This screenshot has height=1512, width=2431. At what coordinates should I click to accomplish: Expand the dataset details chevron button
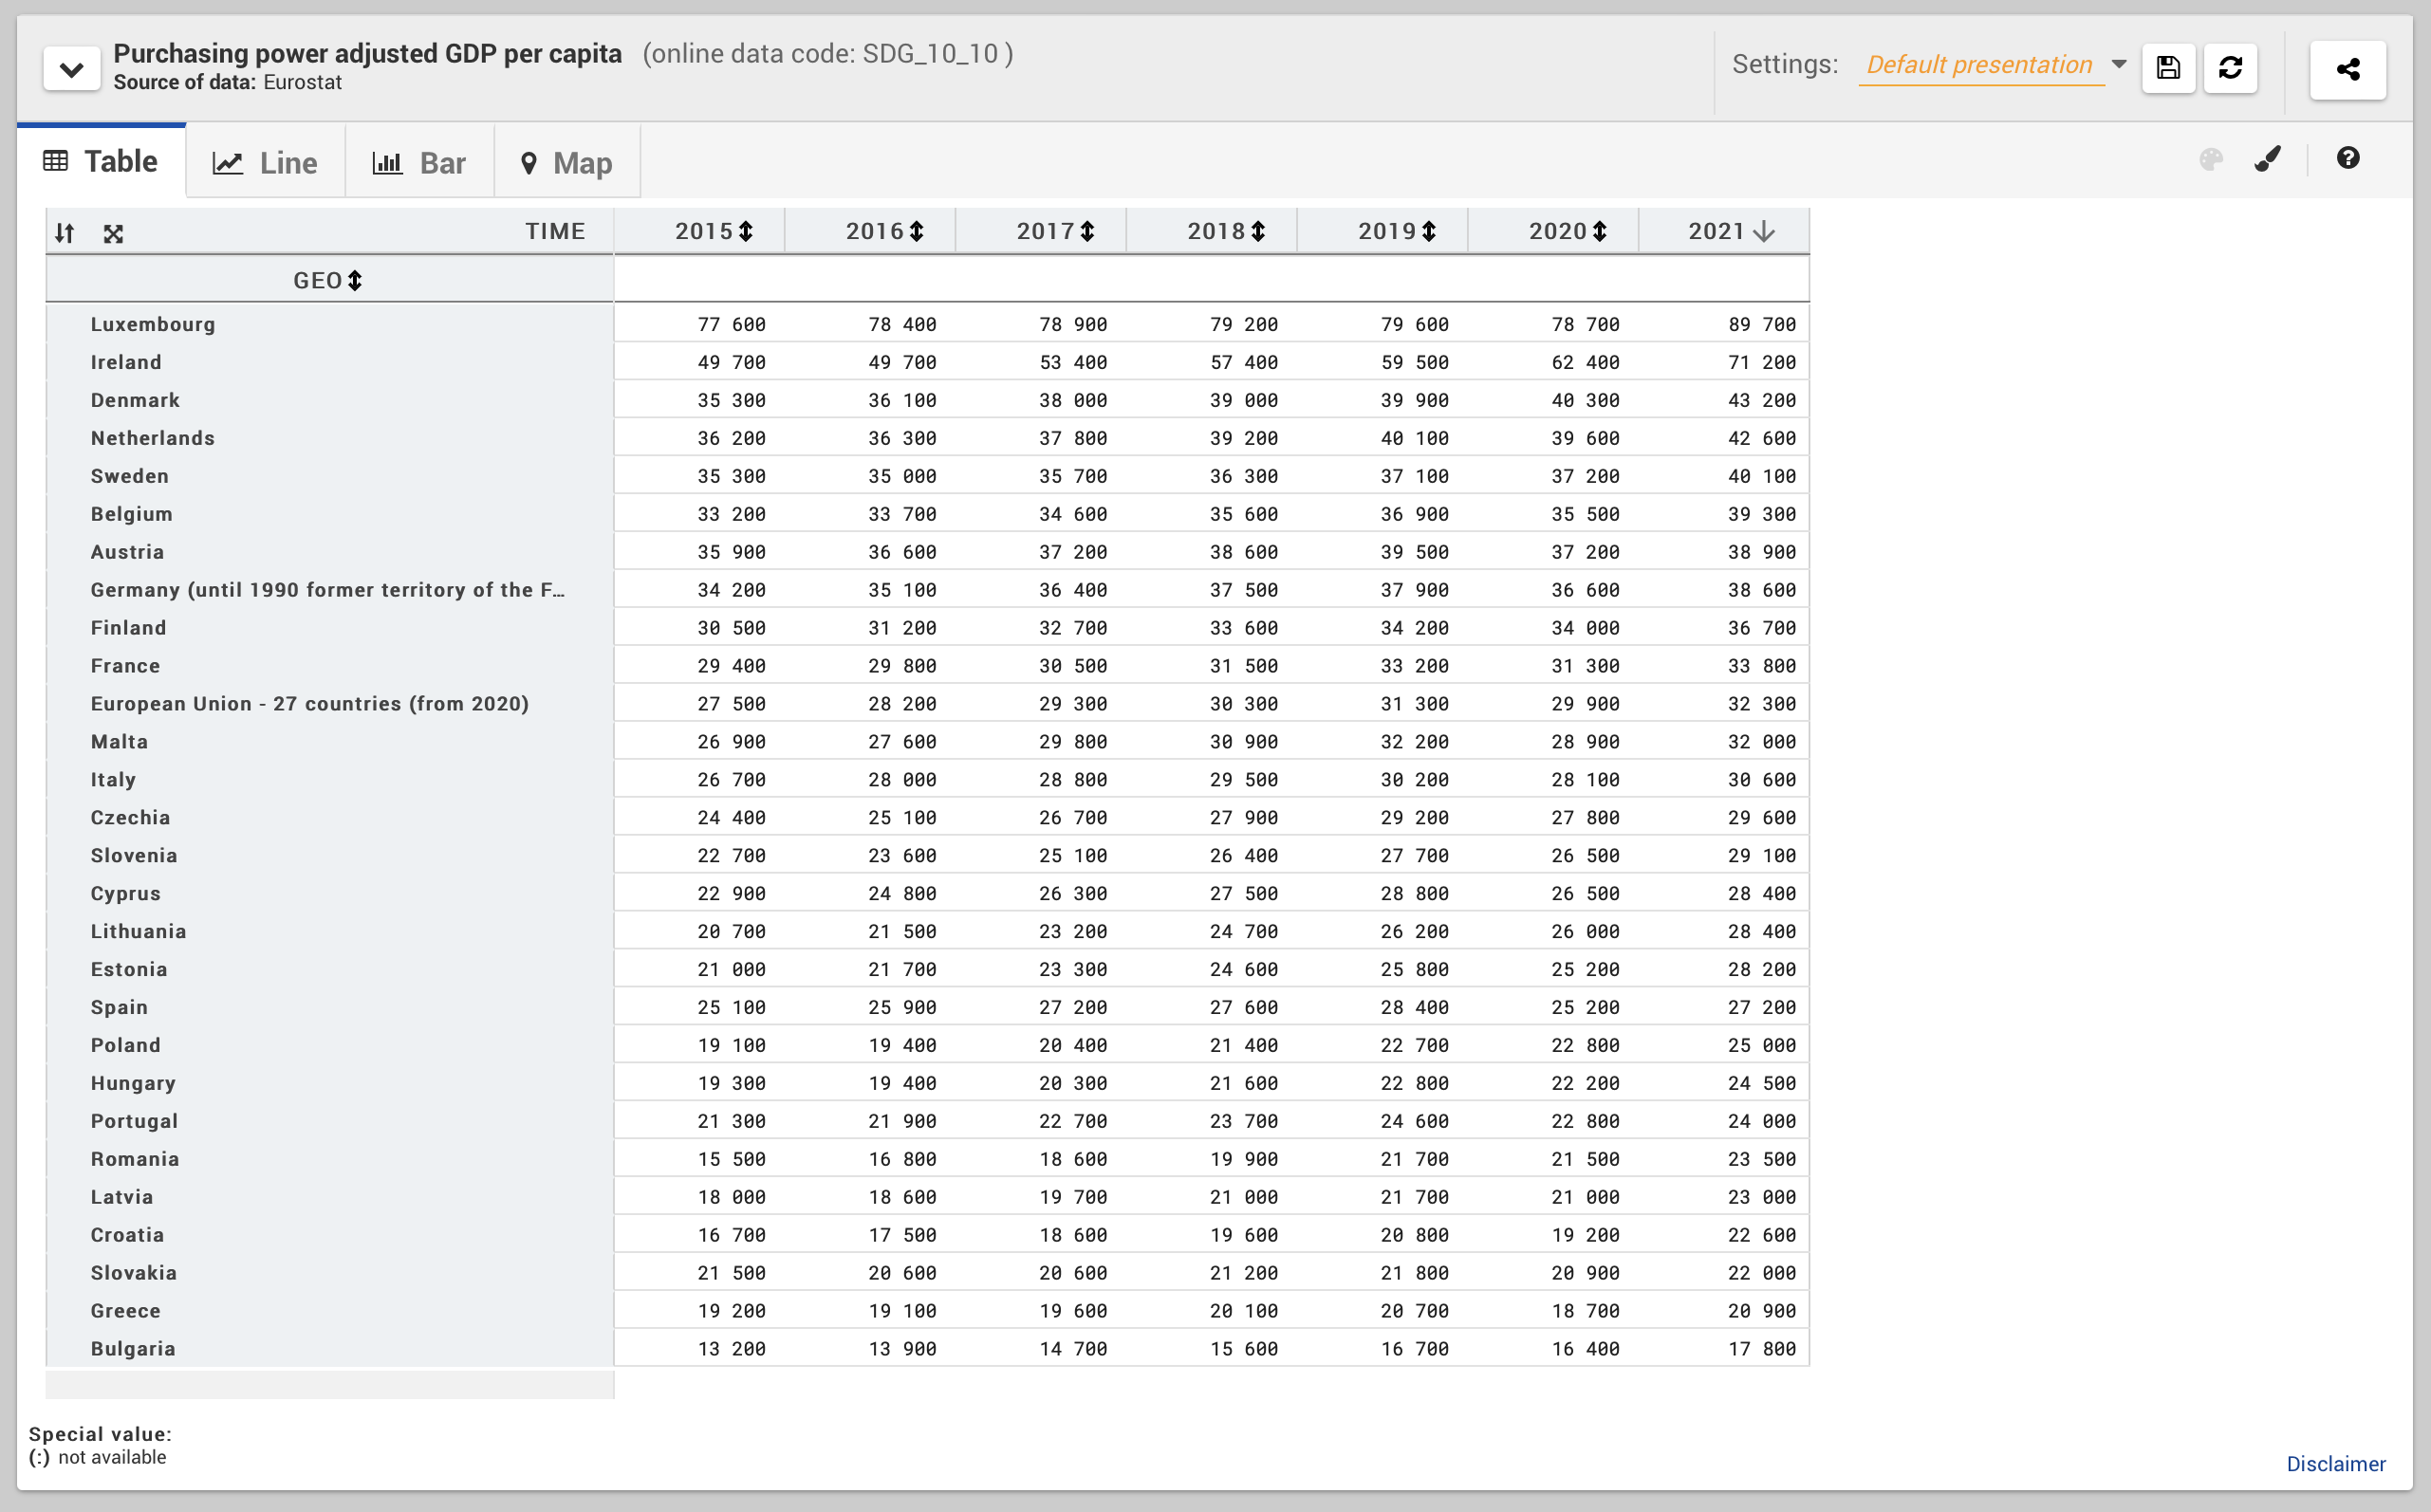71,69
